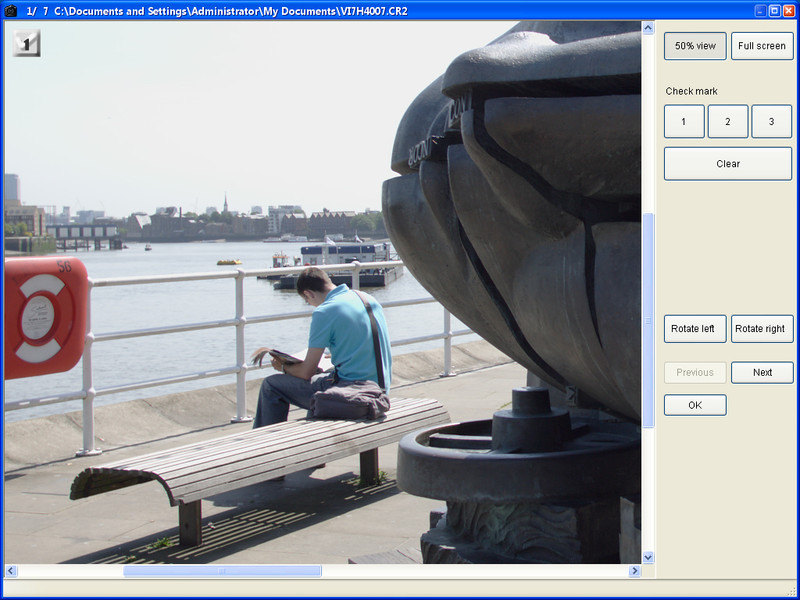Click the camera icon in title bar

[11, 11]
